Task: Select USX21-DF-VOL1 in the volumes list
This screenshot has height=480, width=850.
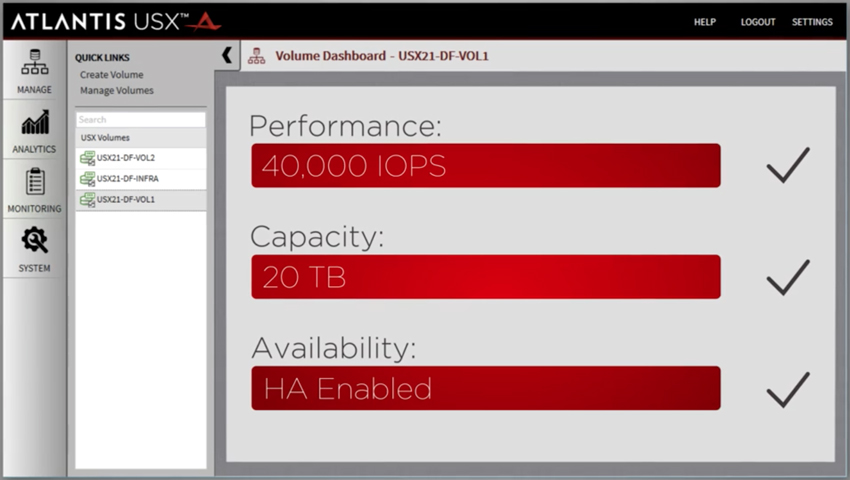Action: coord(141,200)
